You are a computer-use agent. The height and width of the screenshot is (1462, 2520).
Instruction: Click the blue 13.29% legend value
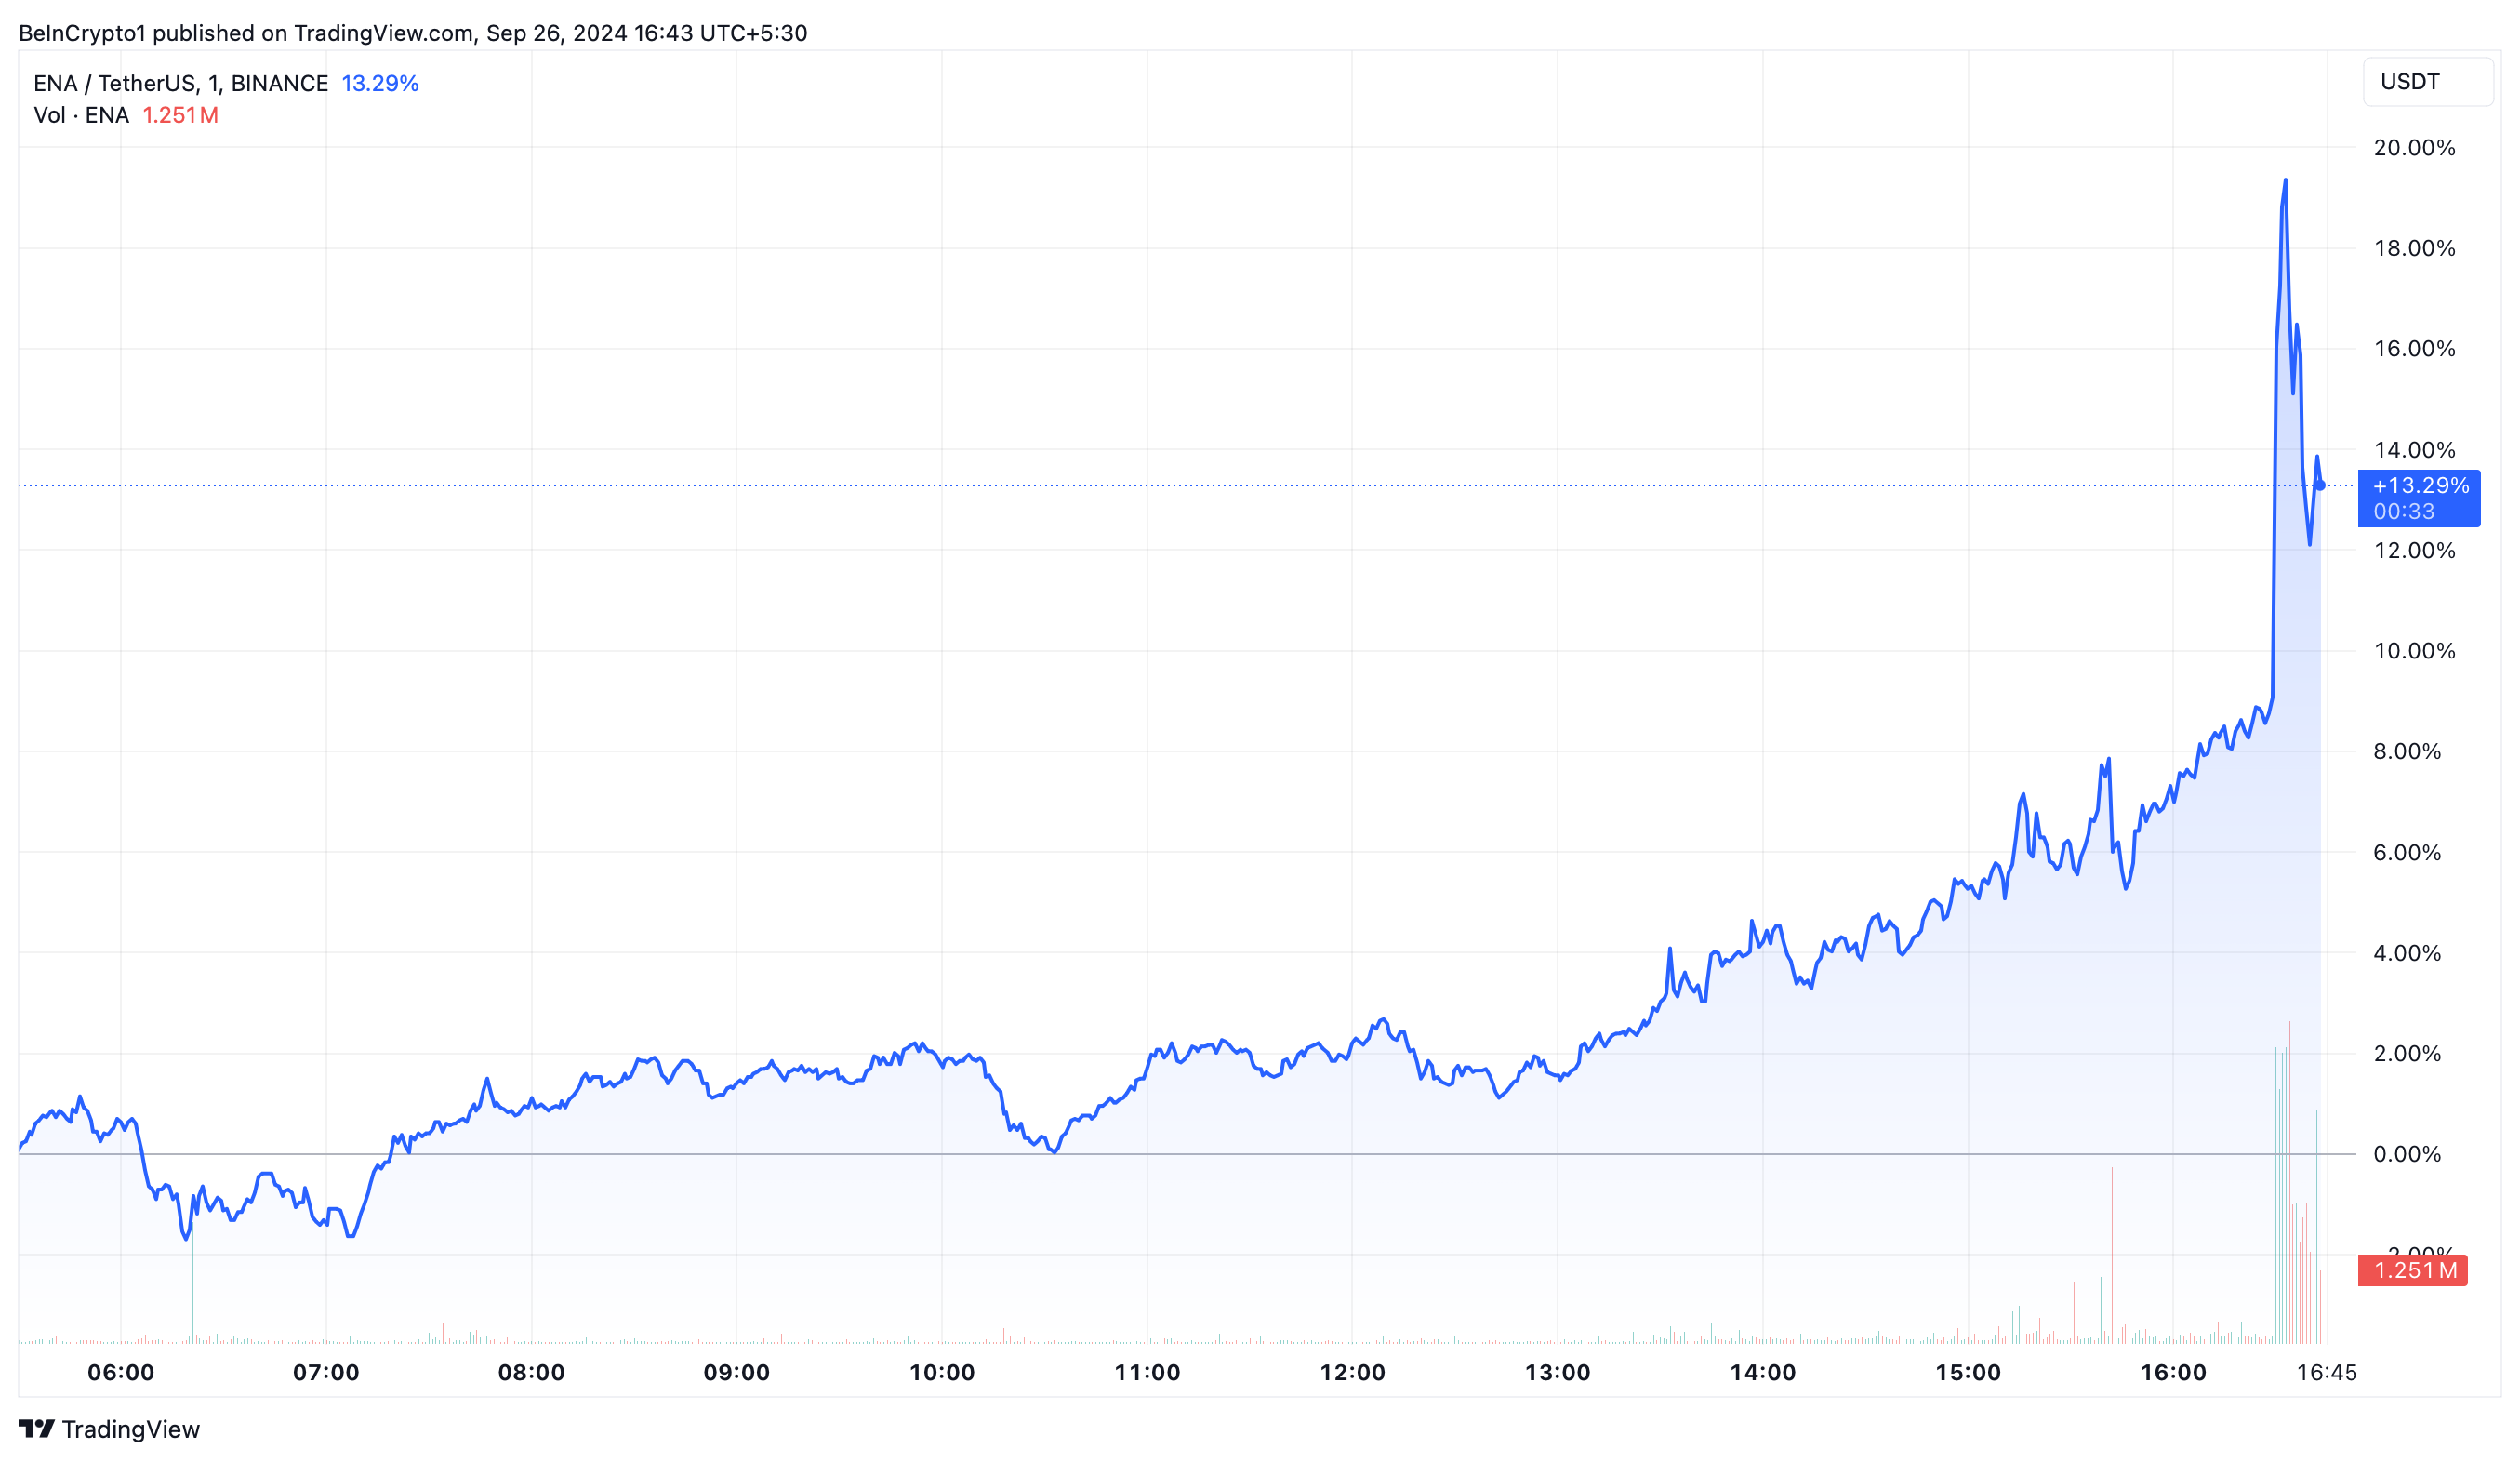click(x=380, y=83)
